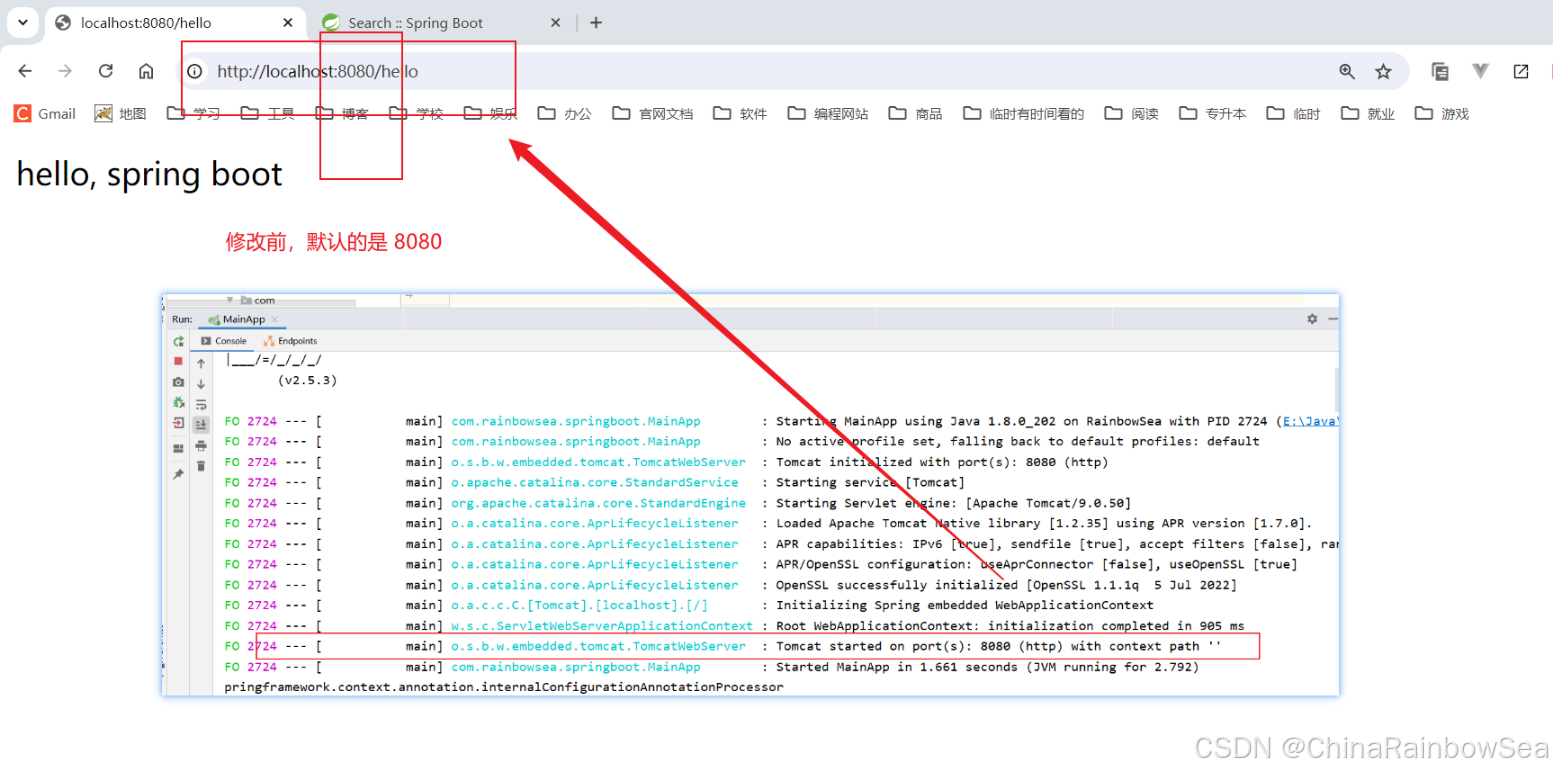Clear all console output with trash icon
The height and width of the screenshot is (775, 1553).
(201, 466)
